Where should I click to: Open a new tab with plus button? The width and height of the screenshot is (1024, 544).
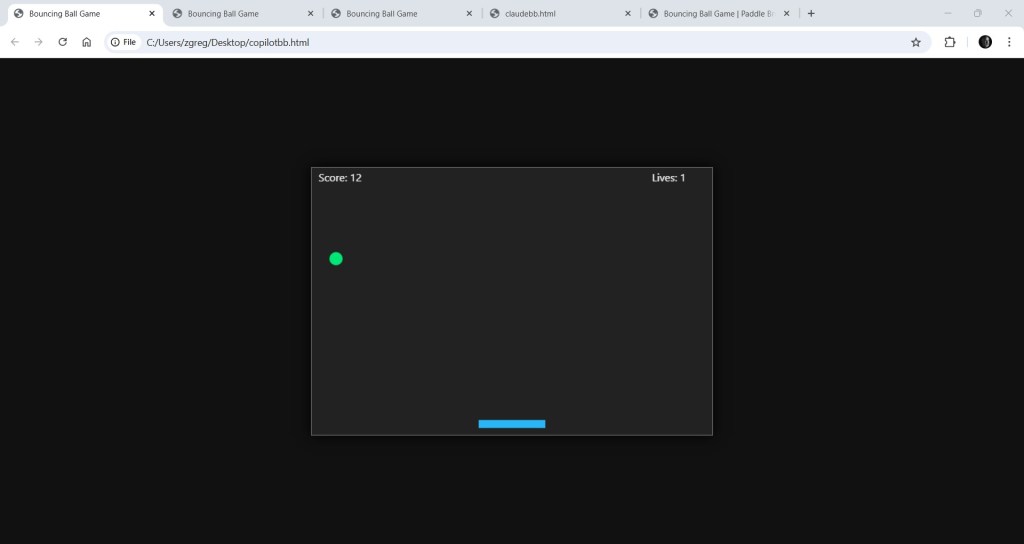pyautogui.click(x=811, y=14)
